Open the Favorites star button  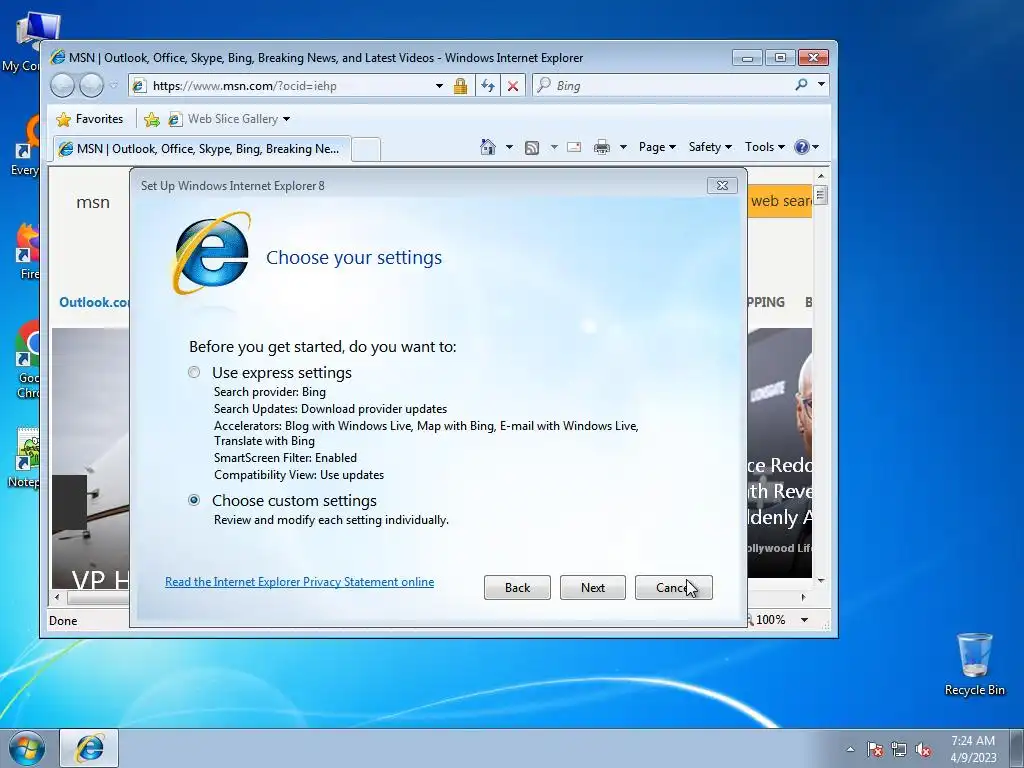[89, 119]
